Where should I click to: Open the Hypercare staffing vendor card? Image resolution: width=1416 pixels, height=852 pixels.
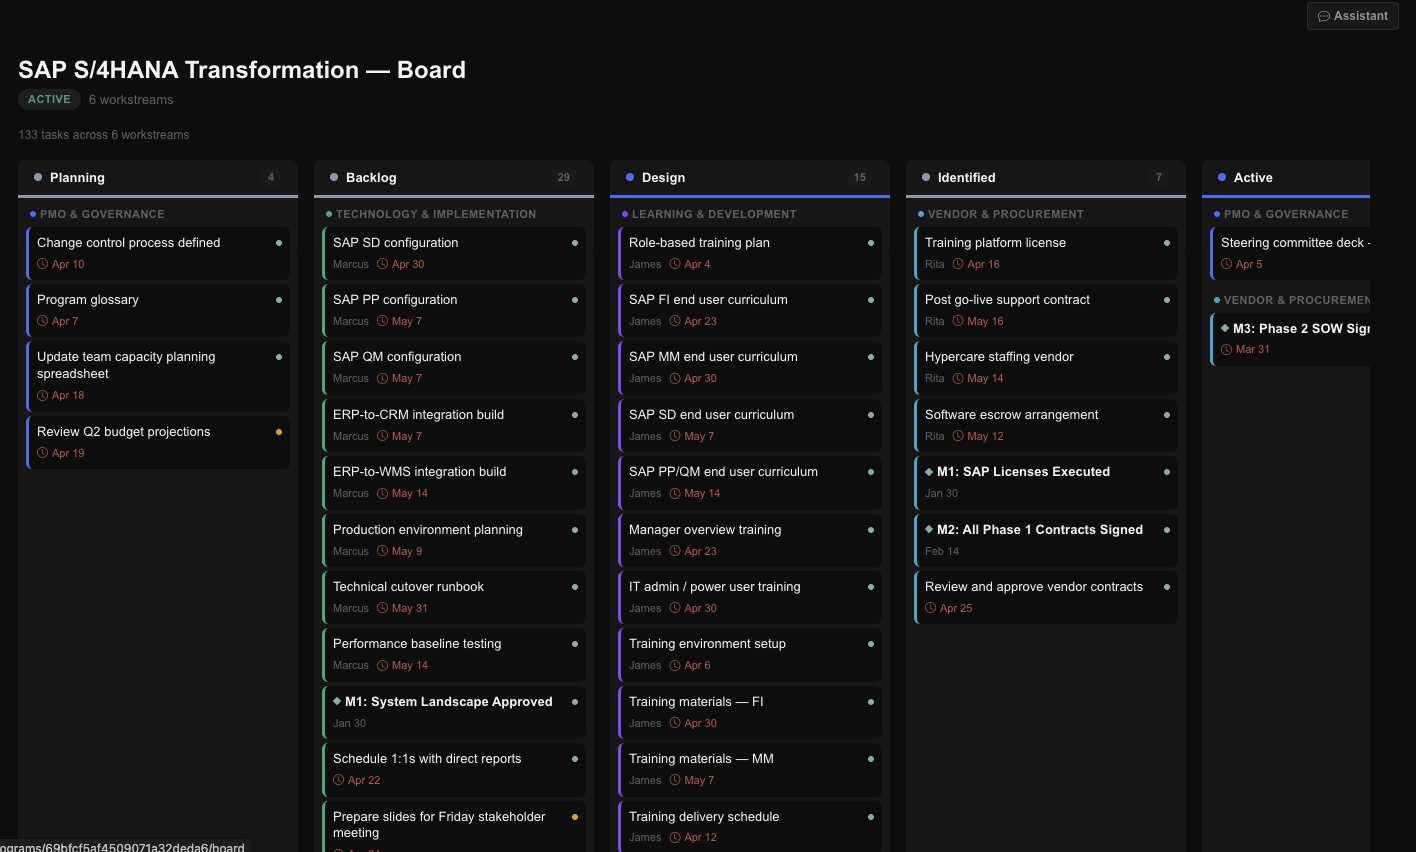1046,367
